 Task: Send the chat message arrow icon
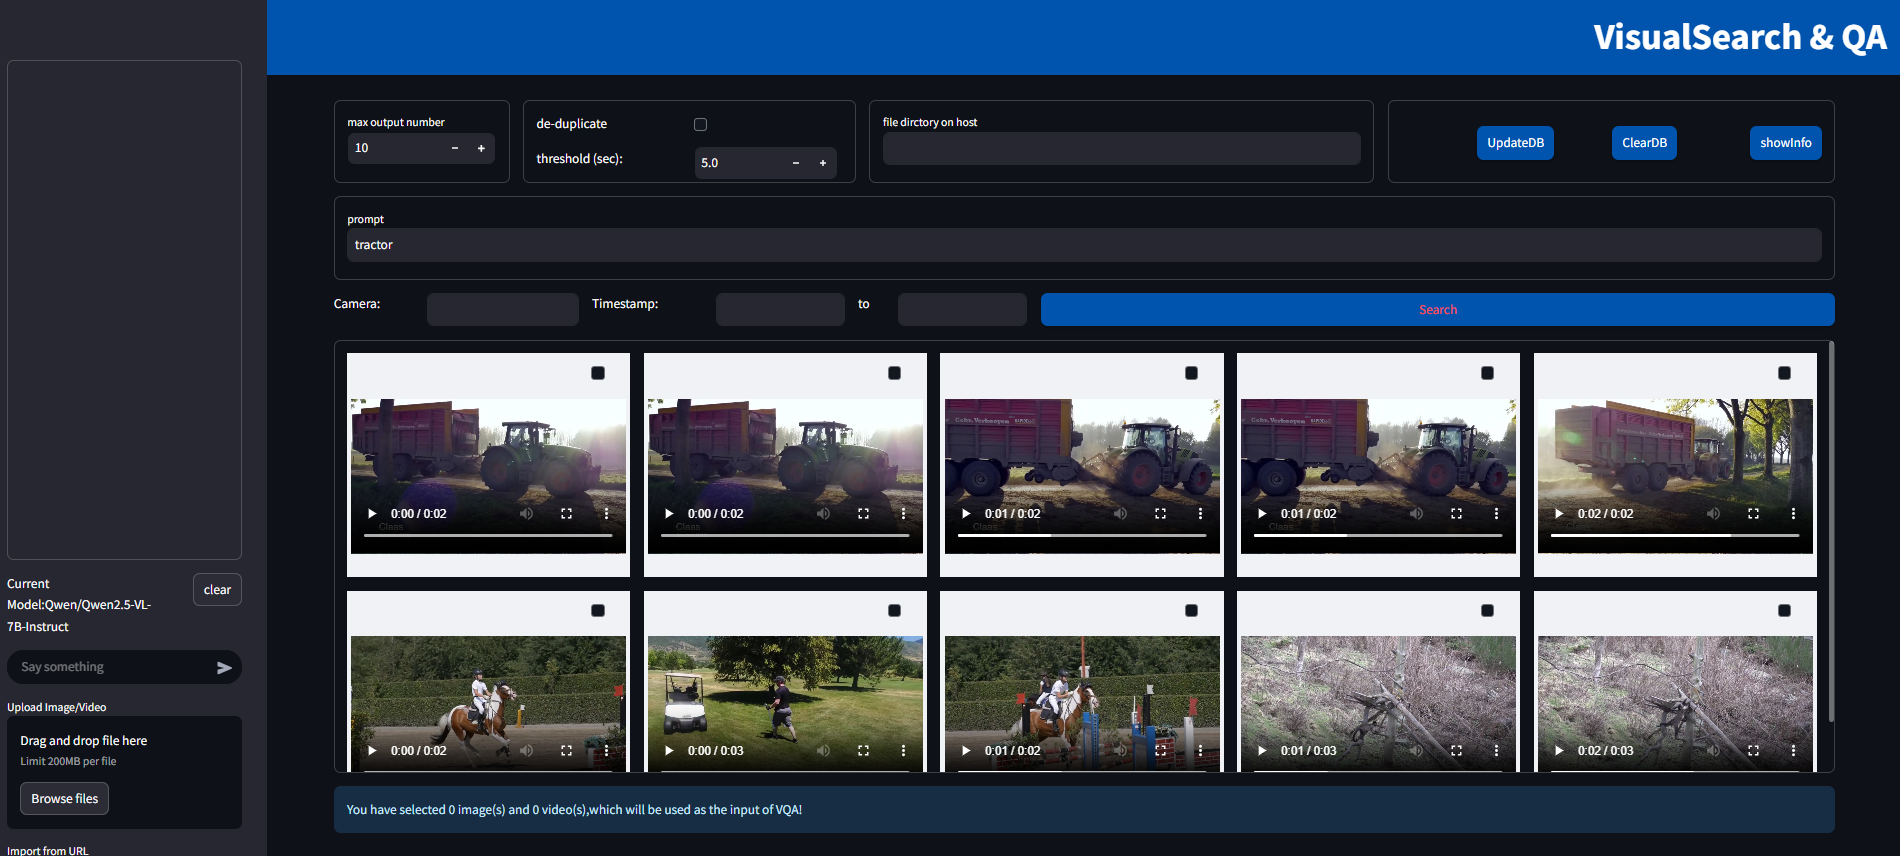[224, 668]
